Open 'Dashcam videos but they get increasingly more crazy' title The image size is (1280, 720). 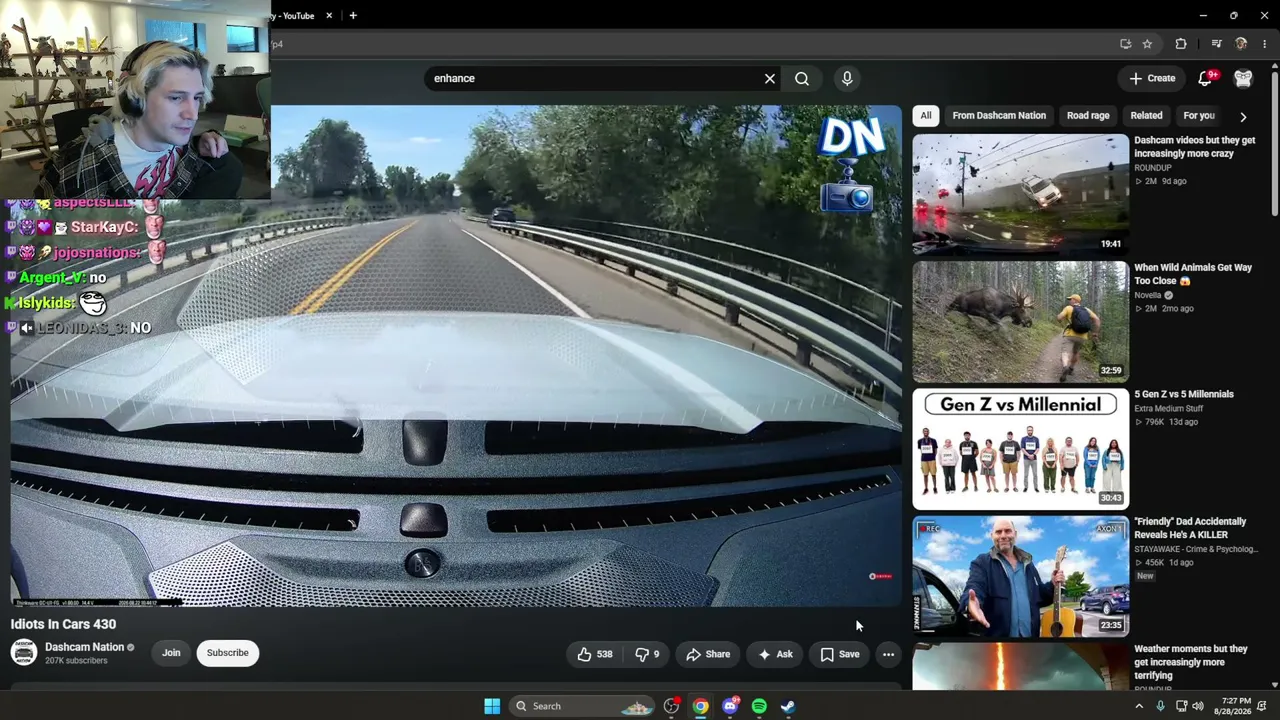coord(1194,147)
